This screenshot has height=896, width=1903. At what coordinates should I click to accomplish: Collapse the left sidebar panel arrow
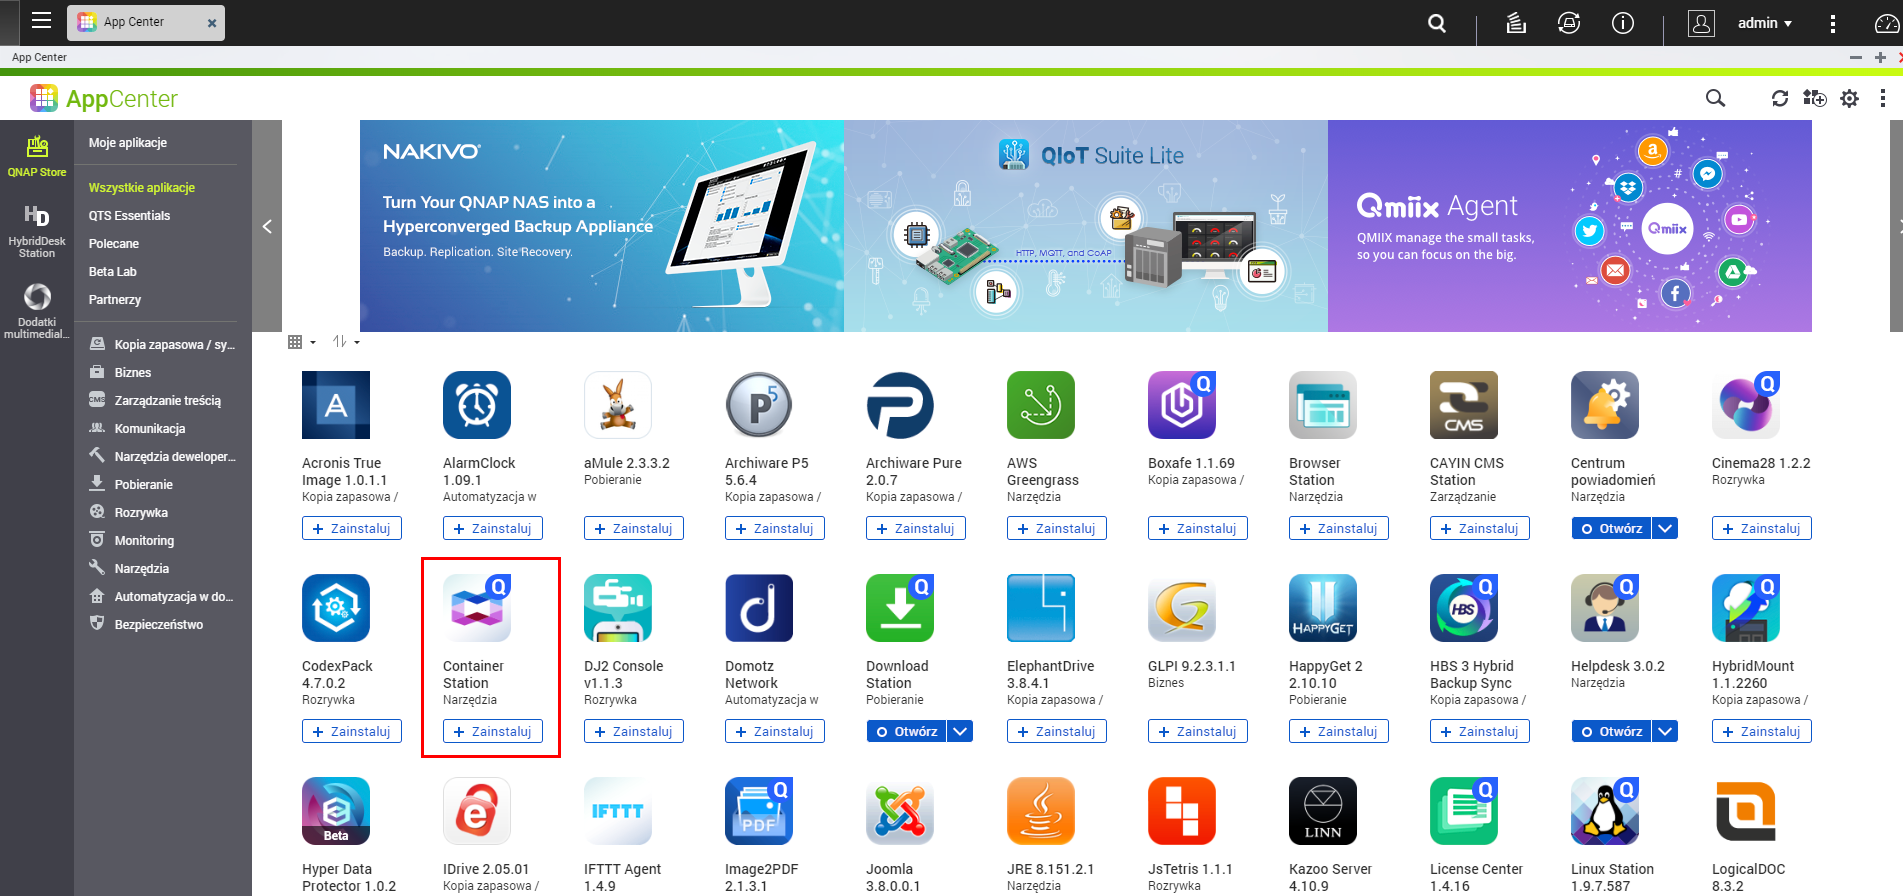267,226
